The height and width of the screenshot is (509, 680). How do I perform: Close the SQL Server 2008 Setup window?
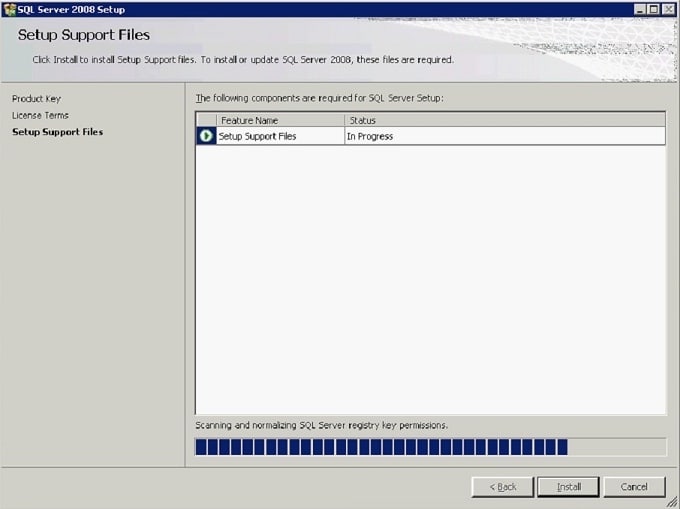pyautogui.click(x=669, y=9)
